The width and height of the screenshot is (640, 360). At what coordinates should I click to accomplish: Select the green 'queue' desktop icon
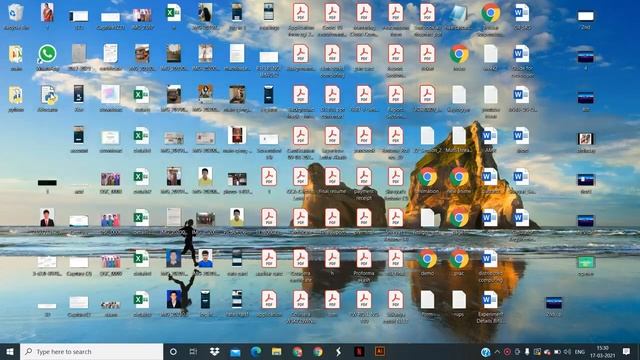(586, 262)
